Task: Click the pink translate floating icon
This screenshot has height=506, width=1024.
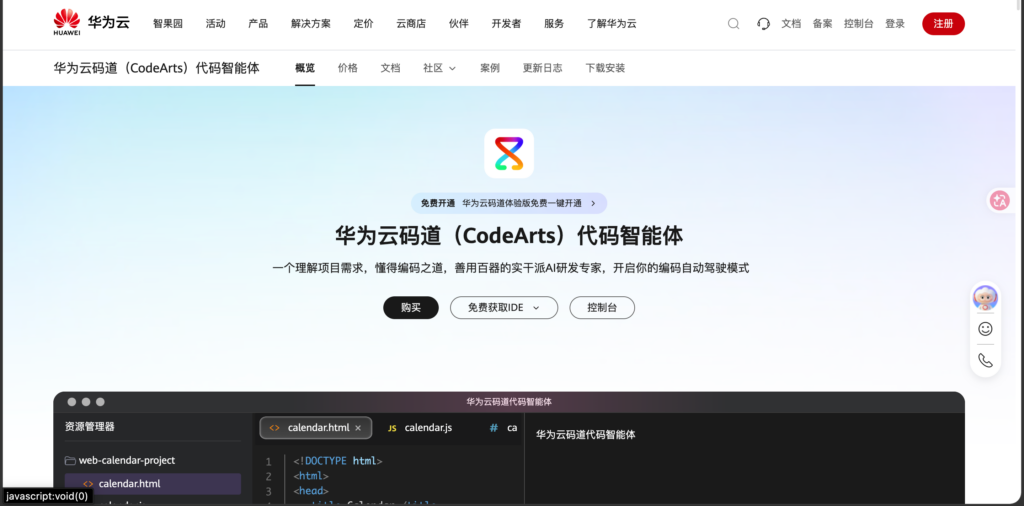Action: point(999,200)
